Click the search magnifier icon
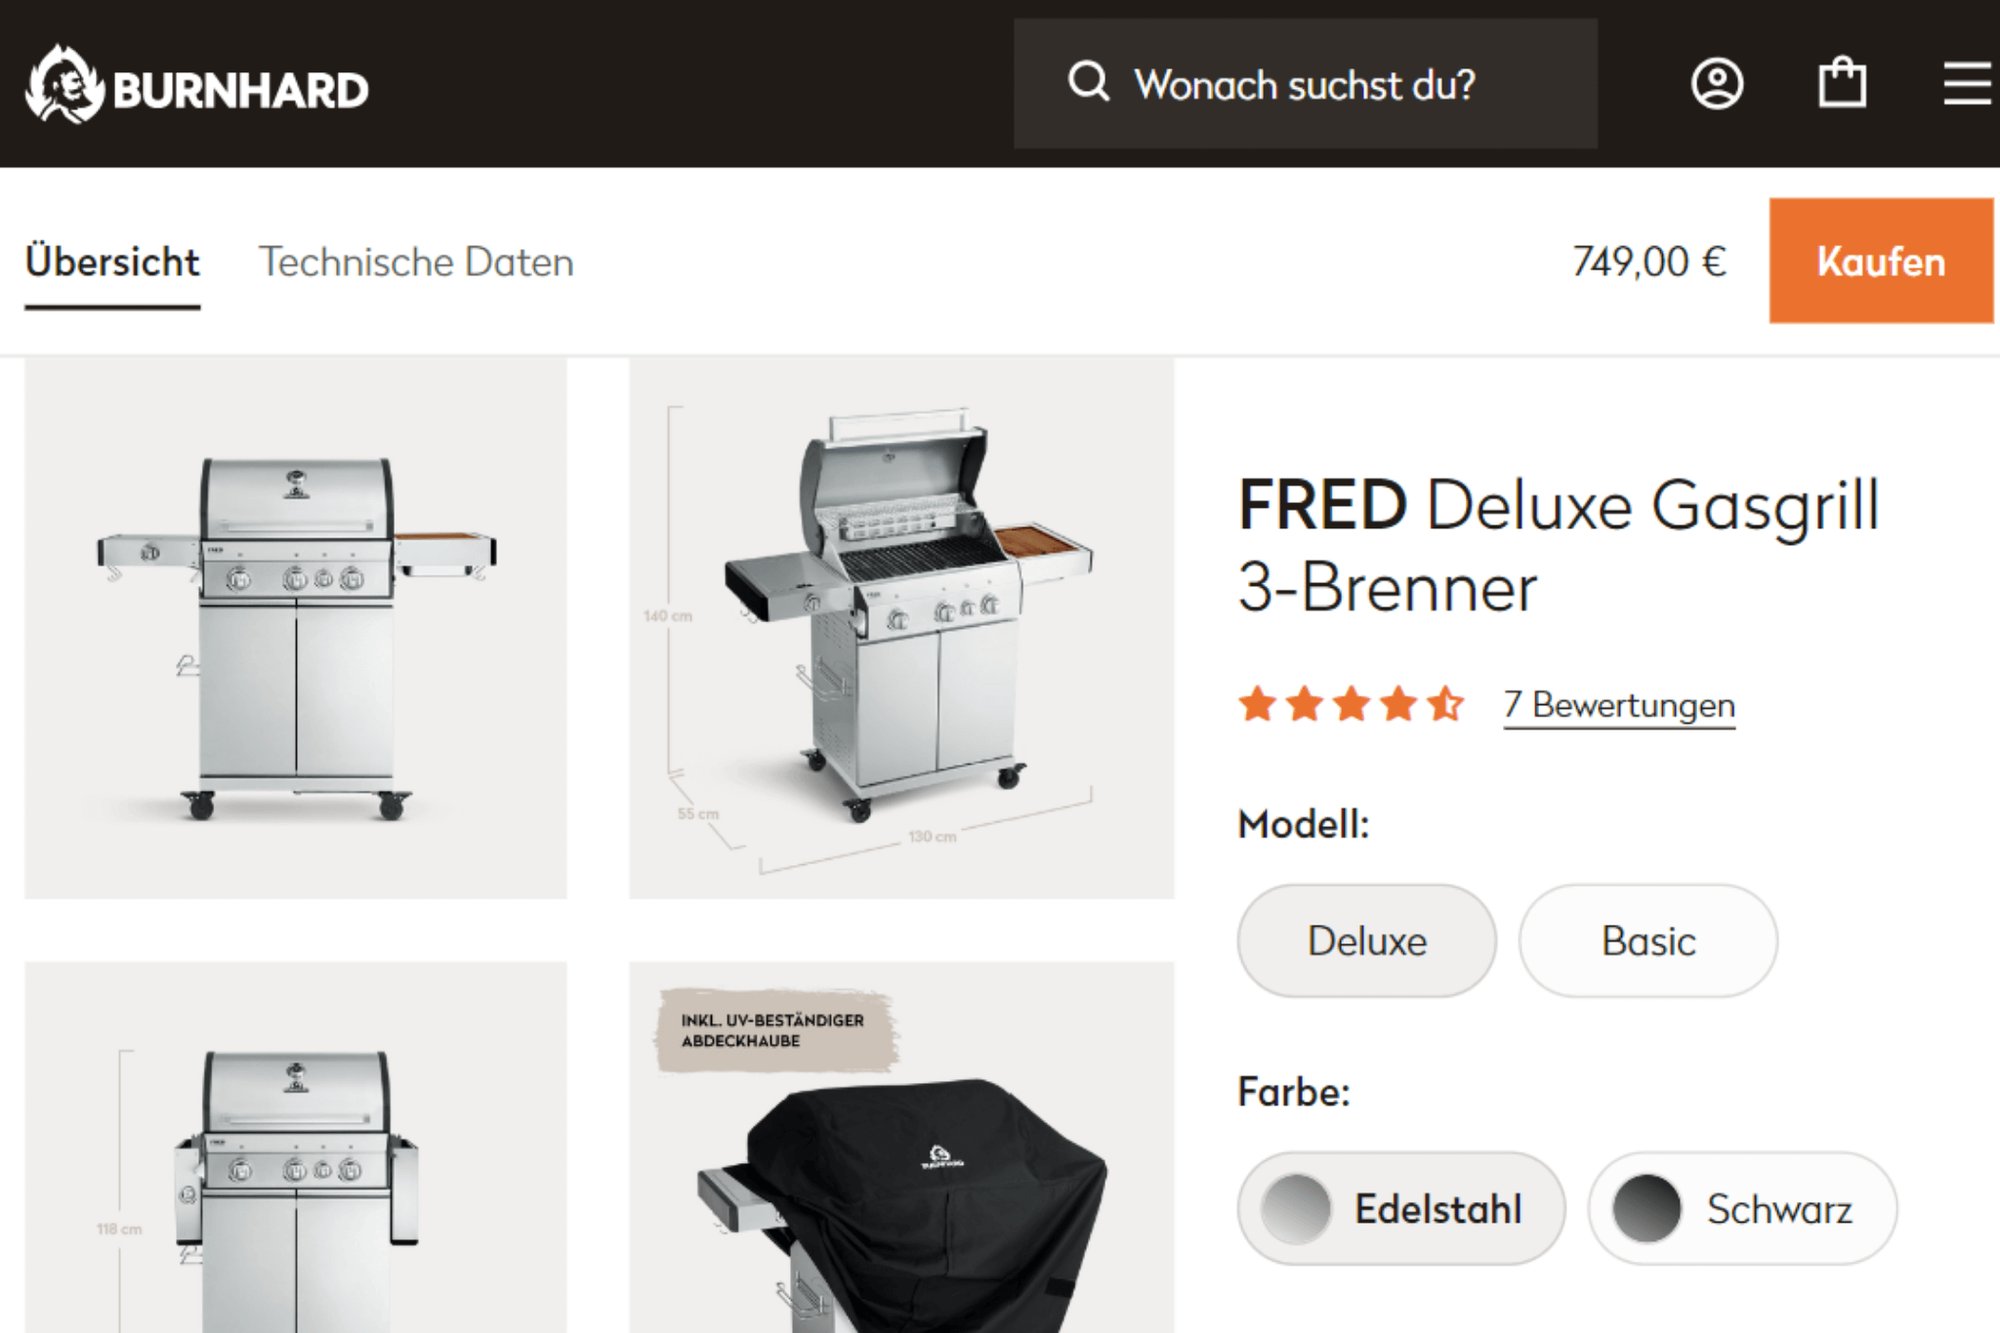 pos(1088,81)
